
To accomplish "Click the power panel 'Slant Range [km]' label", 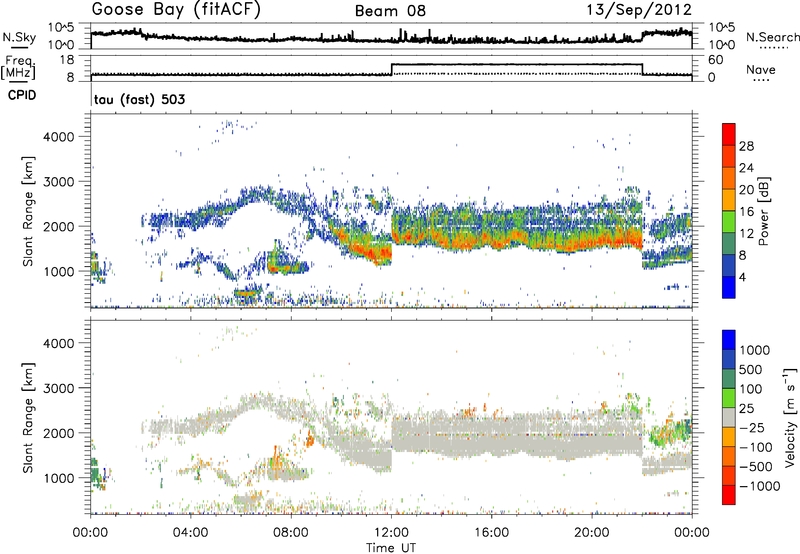I will point(28,211).
